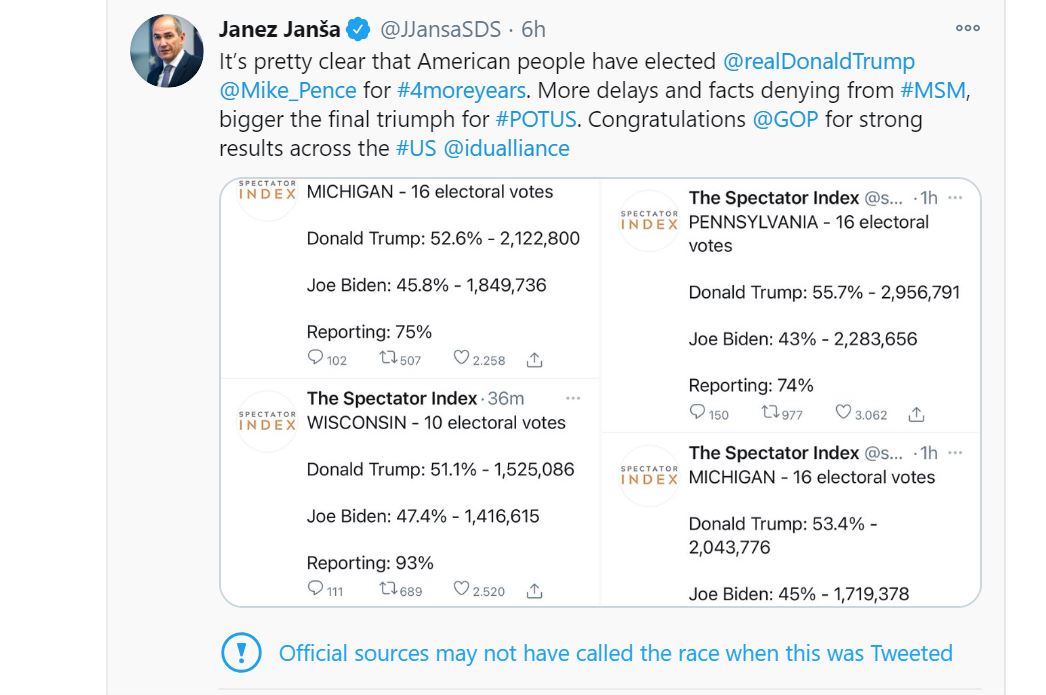
Task: Click the reply icon on Wisconsin tweet
Action: (x=315, y=589)
